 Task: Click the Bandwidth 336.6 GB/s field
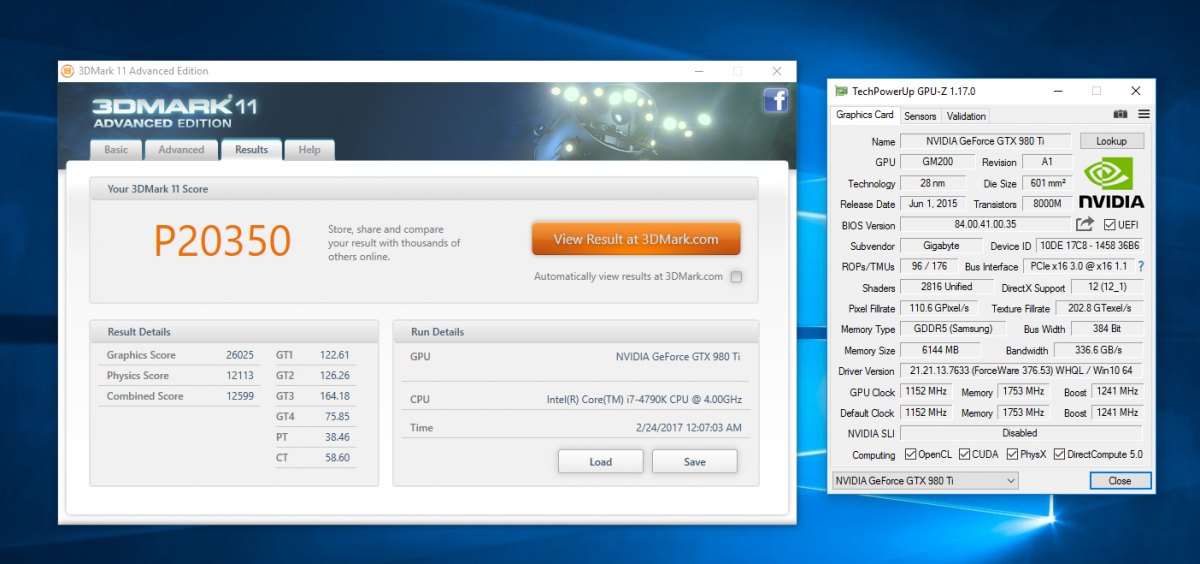pos(1098,350)
